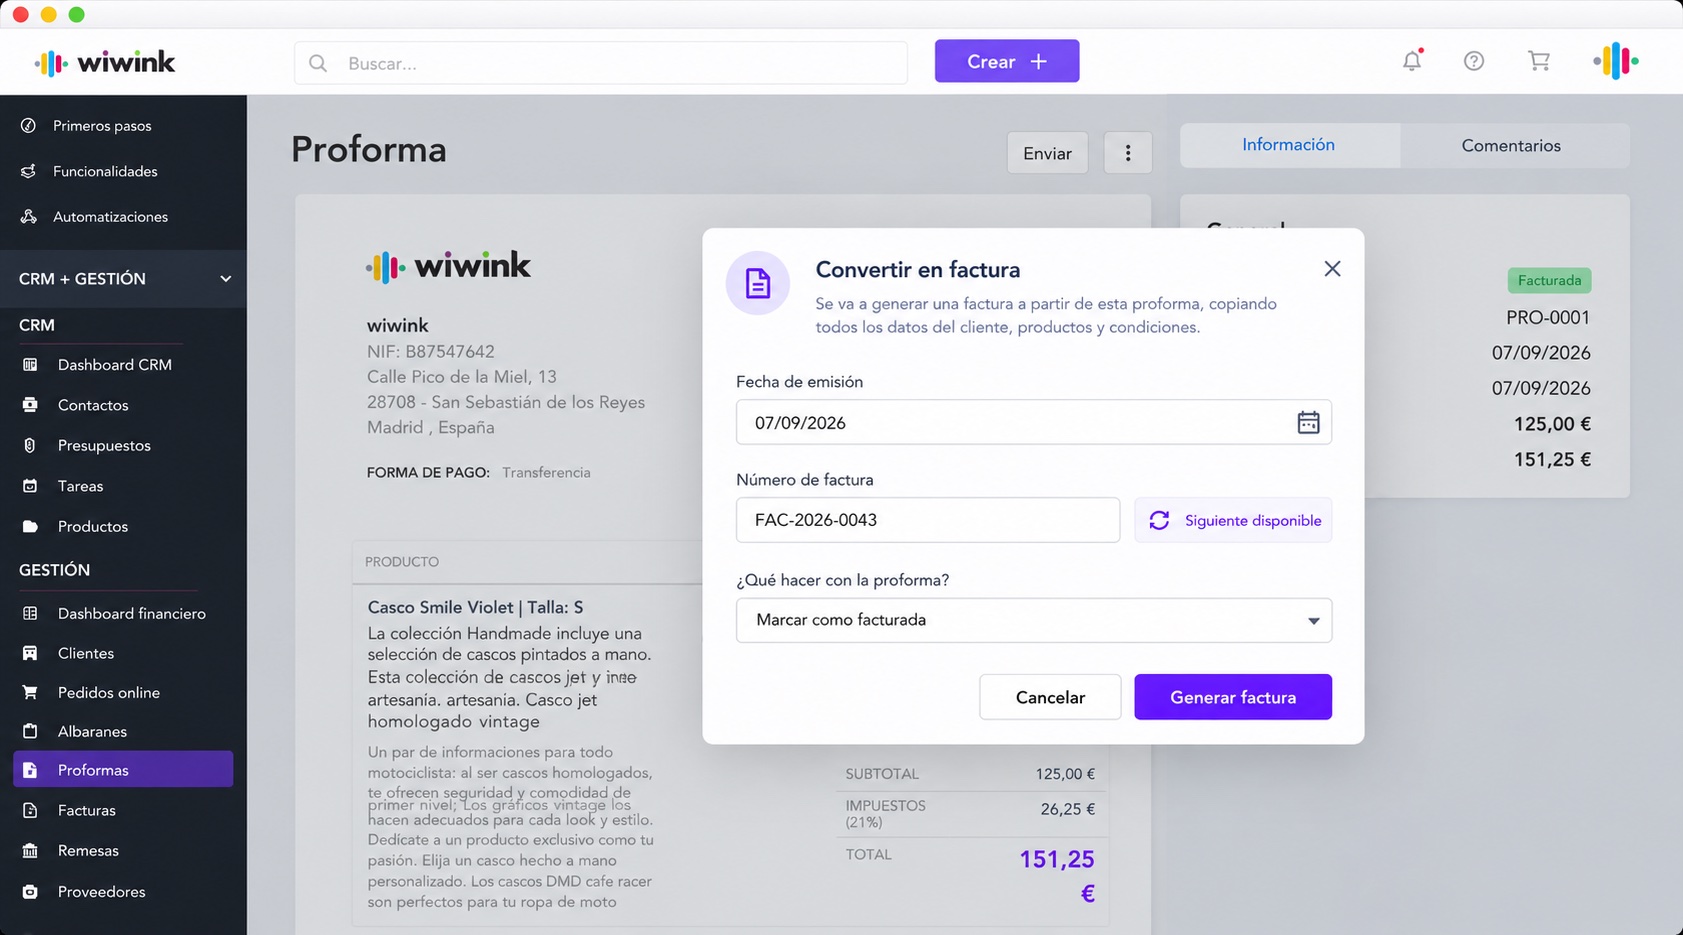The height and width of the screenshot is (935, 1683).
Task: Open Pedidos online in the sidebar
Action: [x=109, y=692]
